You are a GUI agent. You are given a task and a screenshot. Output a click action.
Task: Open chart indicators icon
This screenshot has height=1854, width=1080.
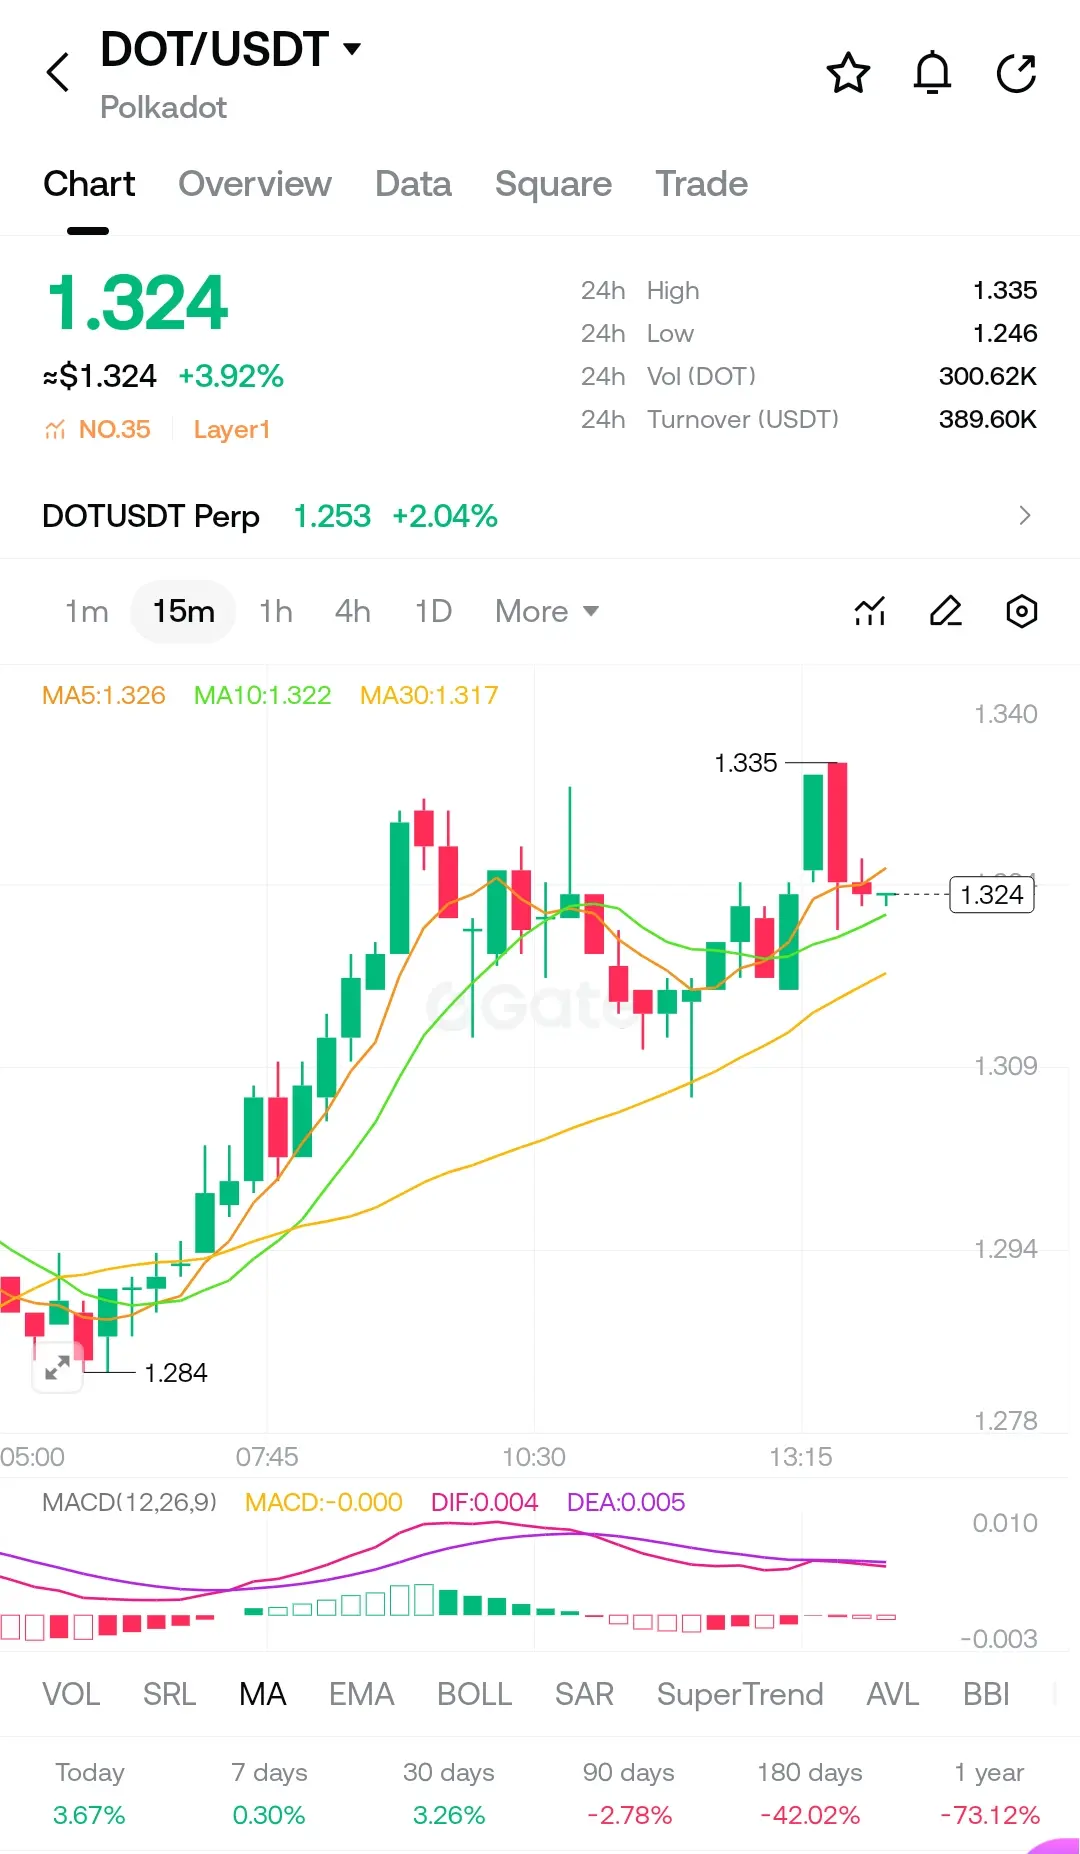[870, 611]
